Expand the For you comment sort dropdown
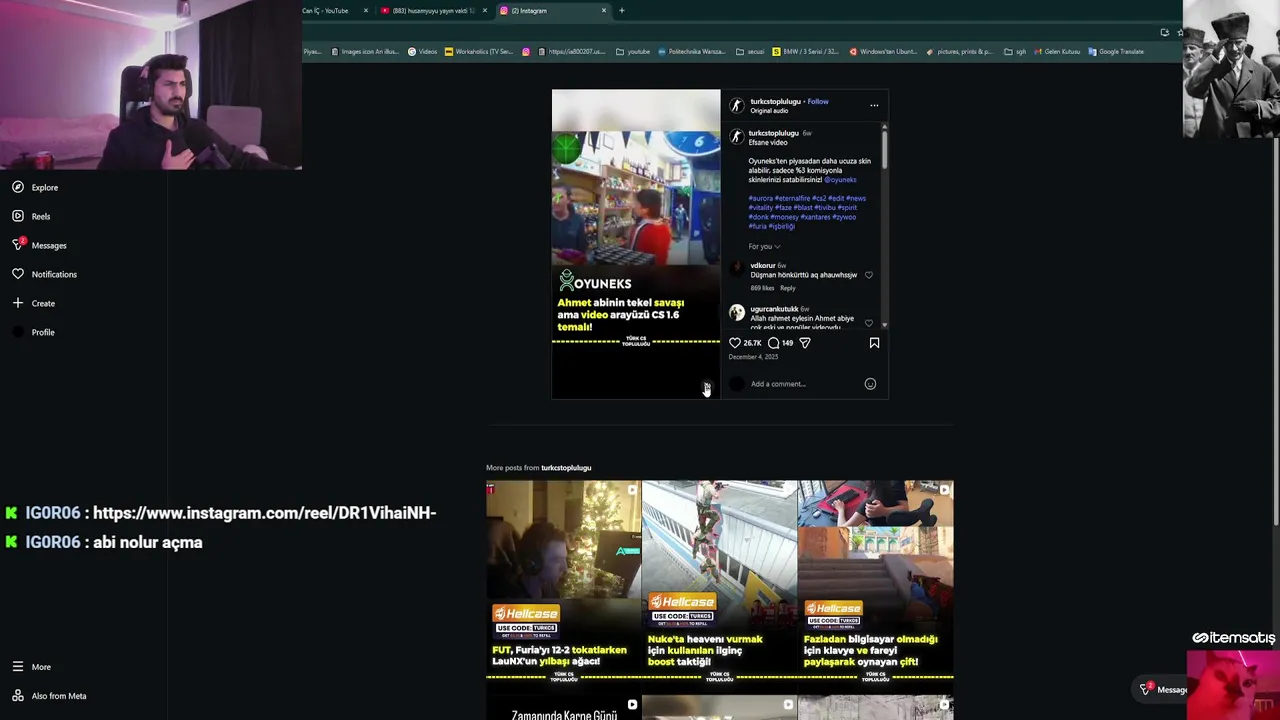 tap(764, 246)
